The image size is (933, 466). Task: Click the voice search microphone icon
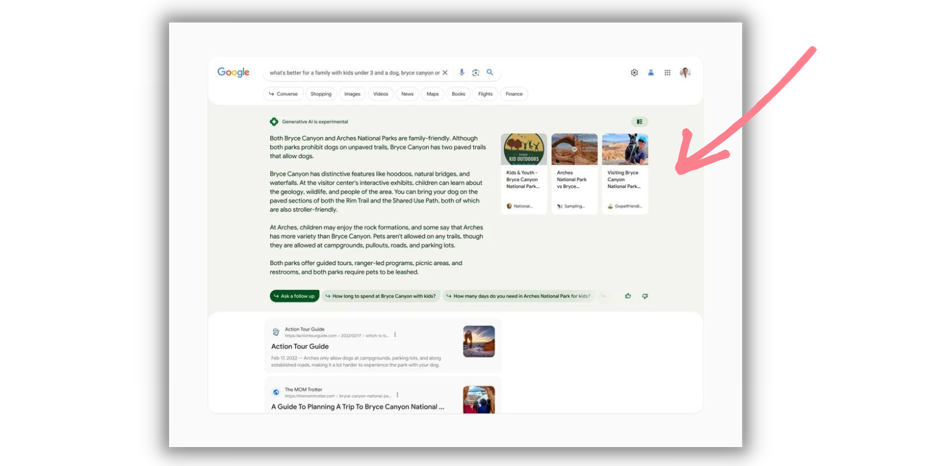[461, 73]
